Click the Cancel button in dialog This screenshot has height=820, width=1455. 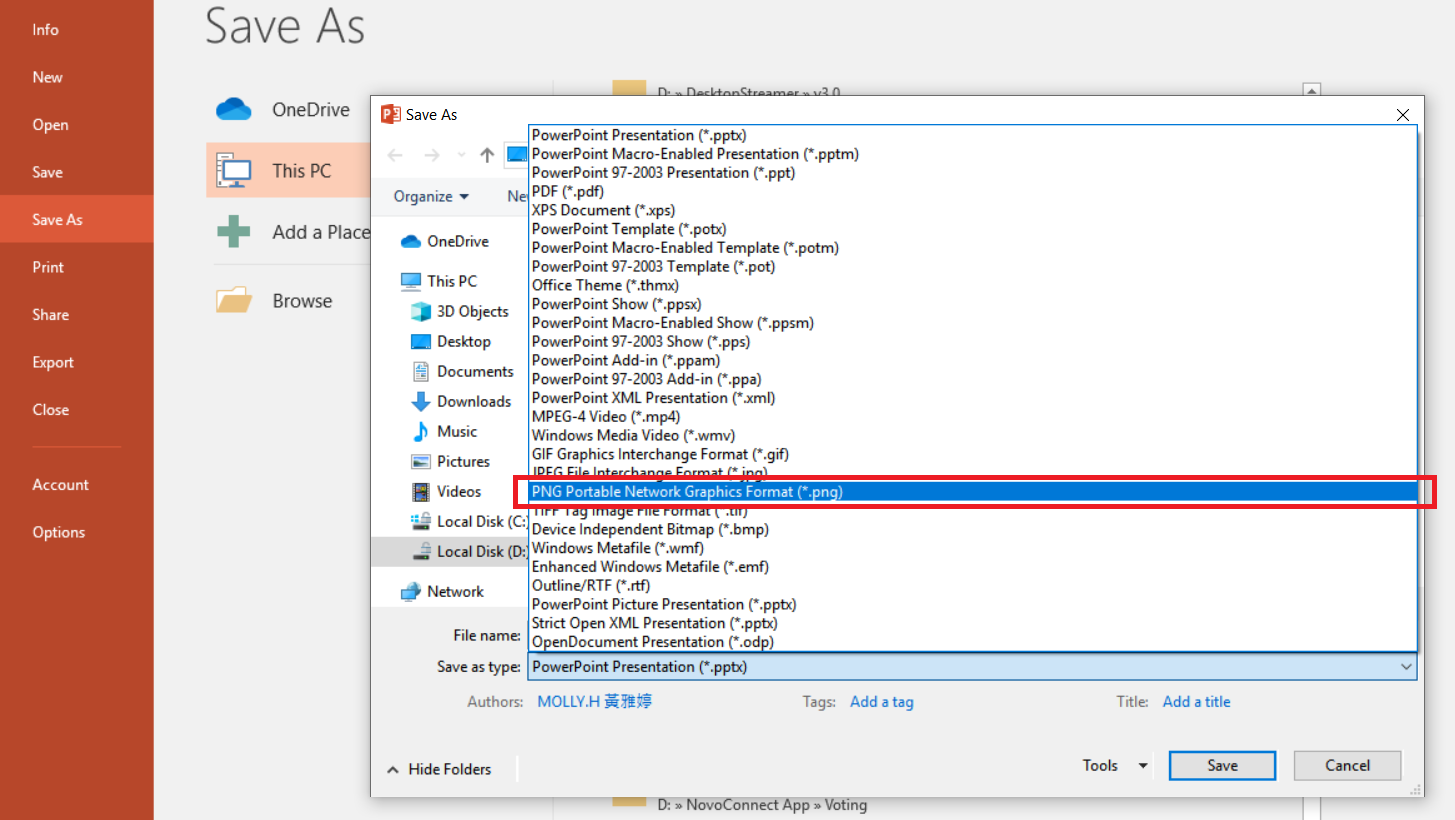click(1347, 766)
